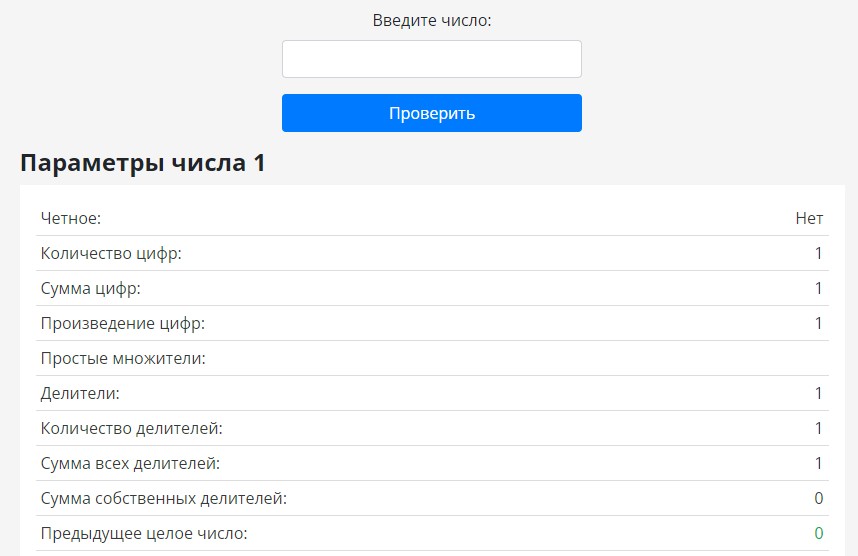858x556 pixels.
Task: Select the 'Сумма собственных делителей:' label
Action: [x=164, y=499]
